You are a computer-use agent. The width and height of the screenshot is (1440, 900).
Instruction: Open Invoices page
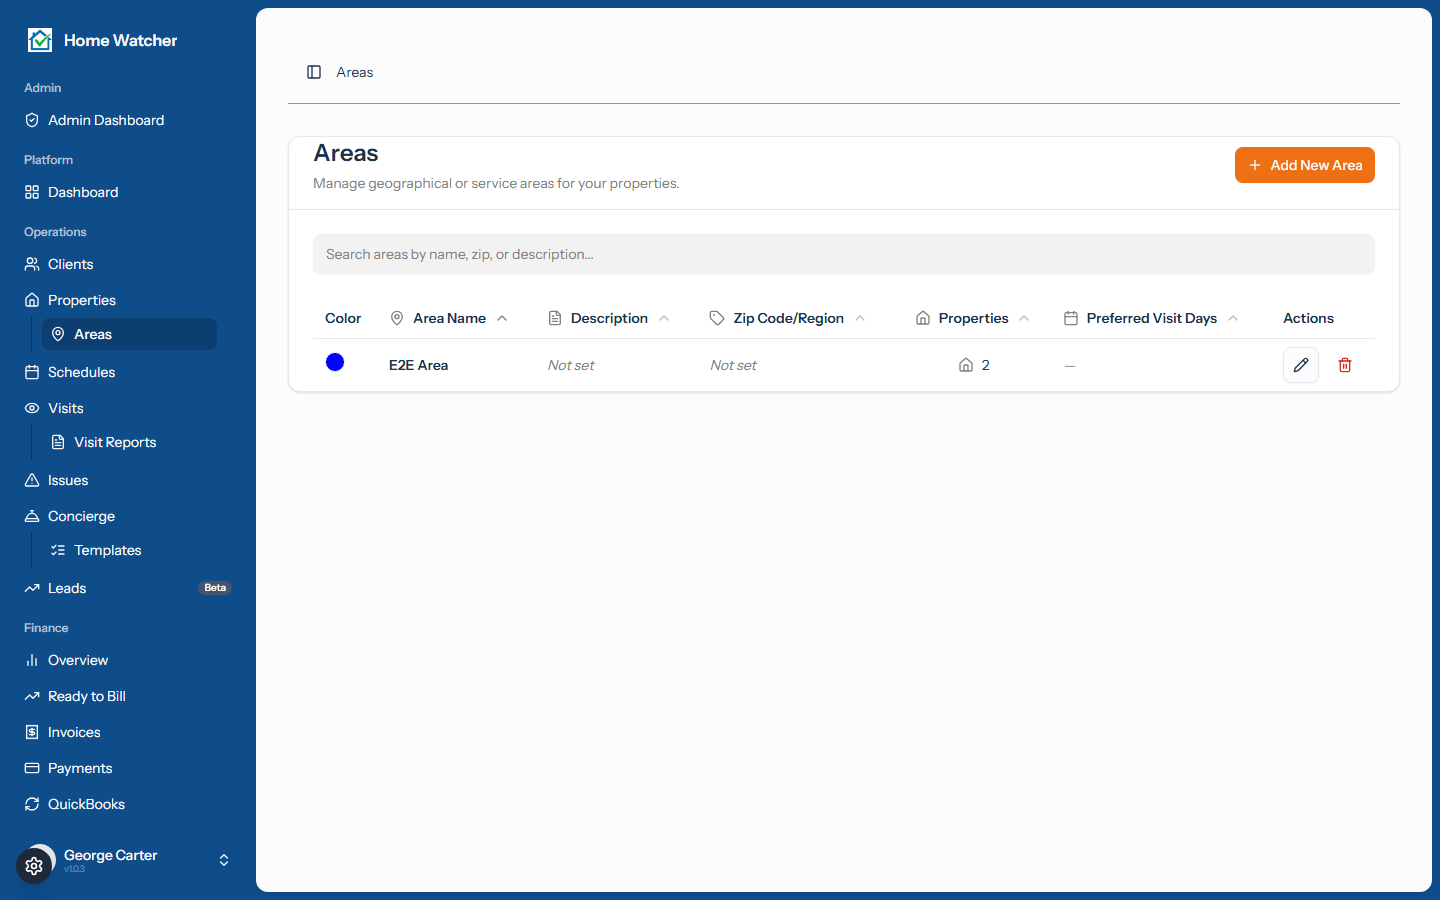coord(128,732)
